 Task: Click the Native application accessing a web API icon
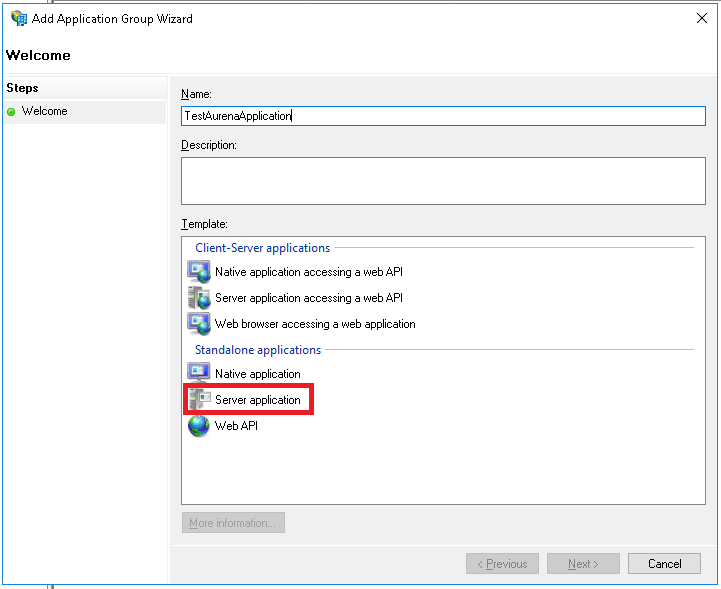click(199, 271)
